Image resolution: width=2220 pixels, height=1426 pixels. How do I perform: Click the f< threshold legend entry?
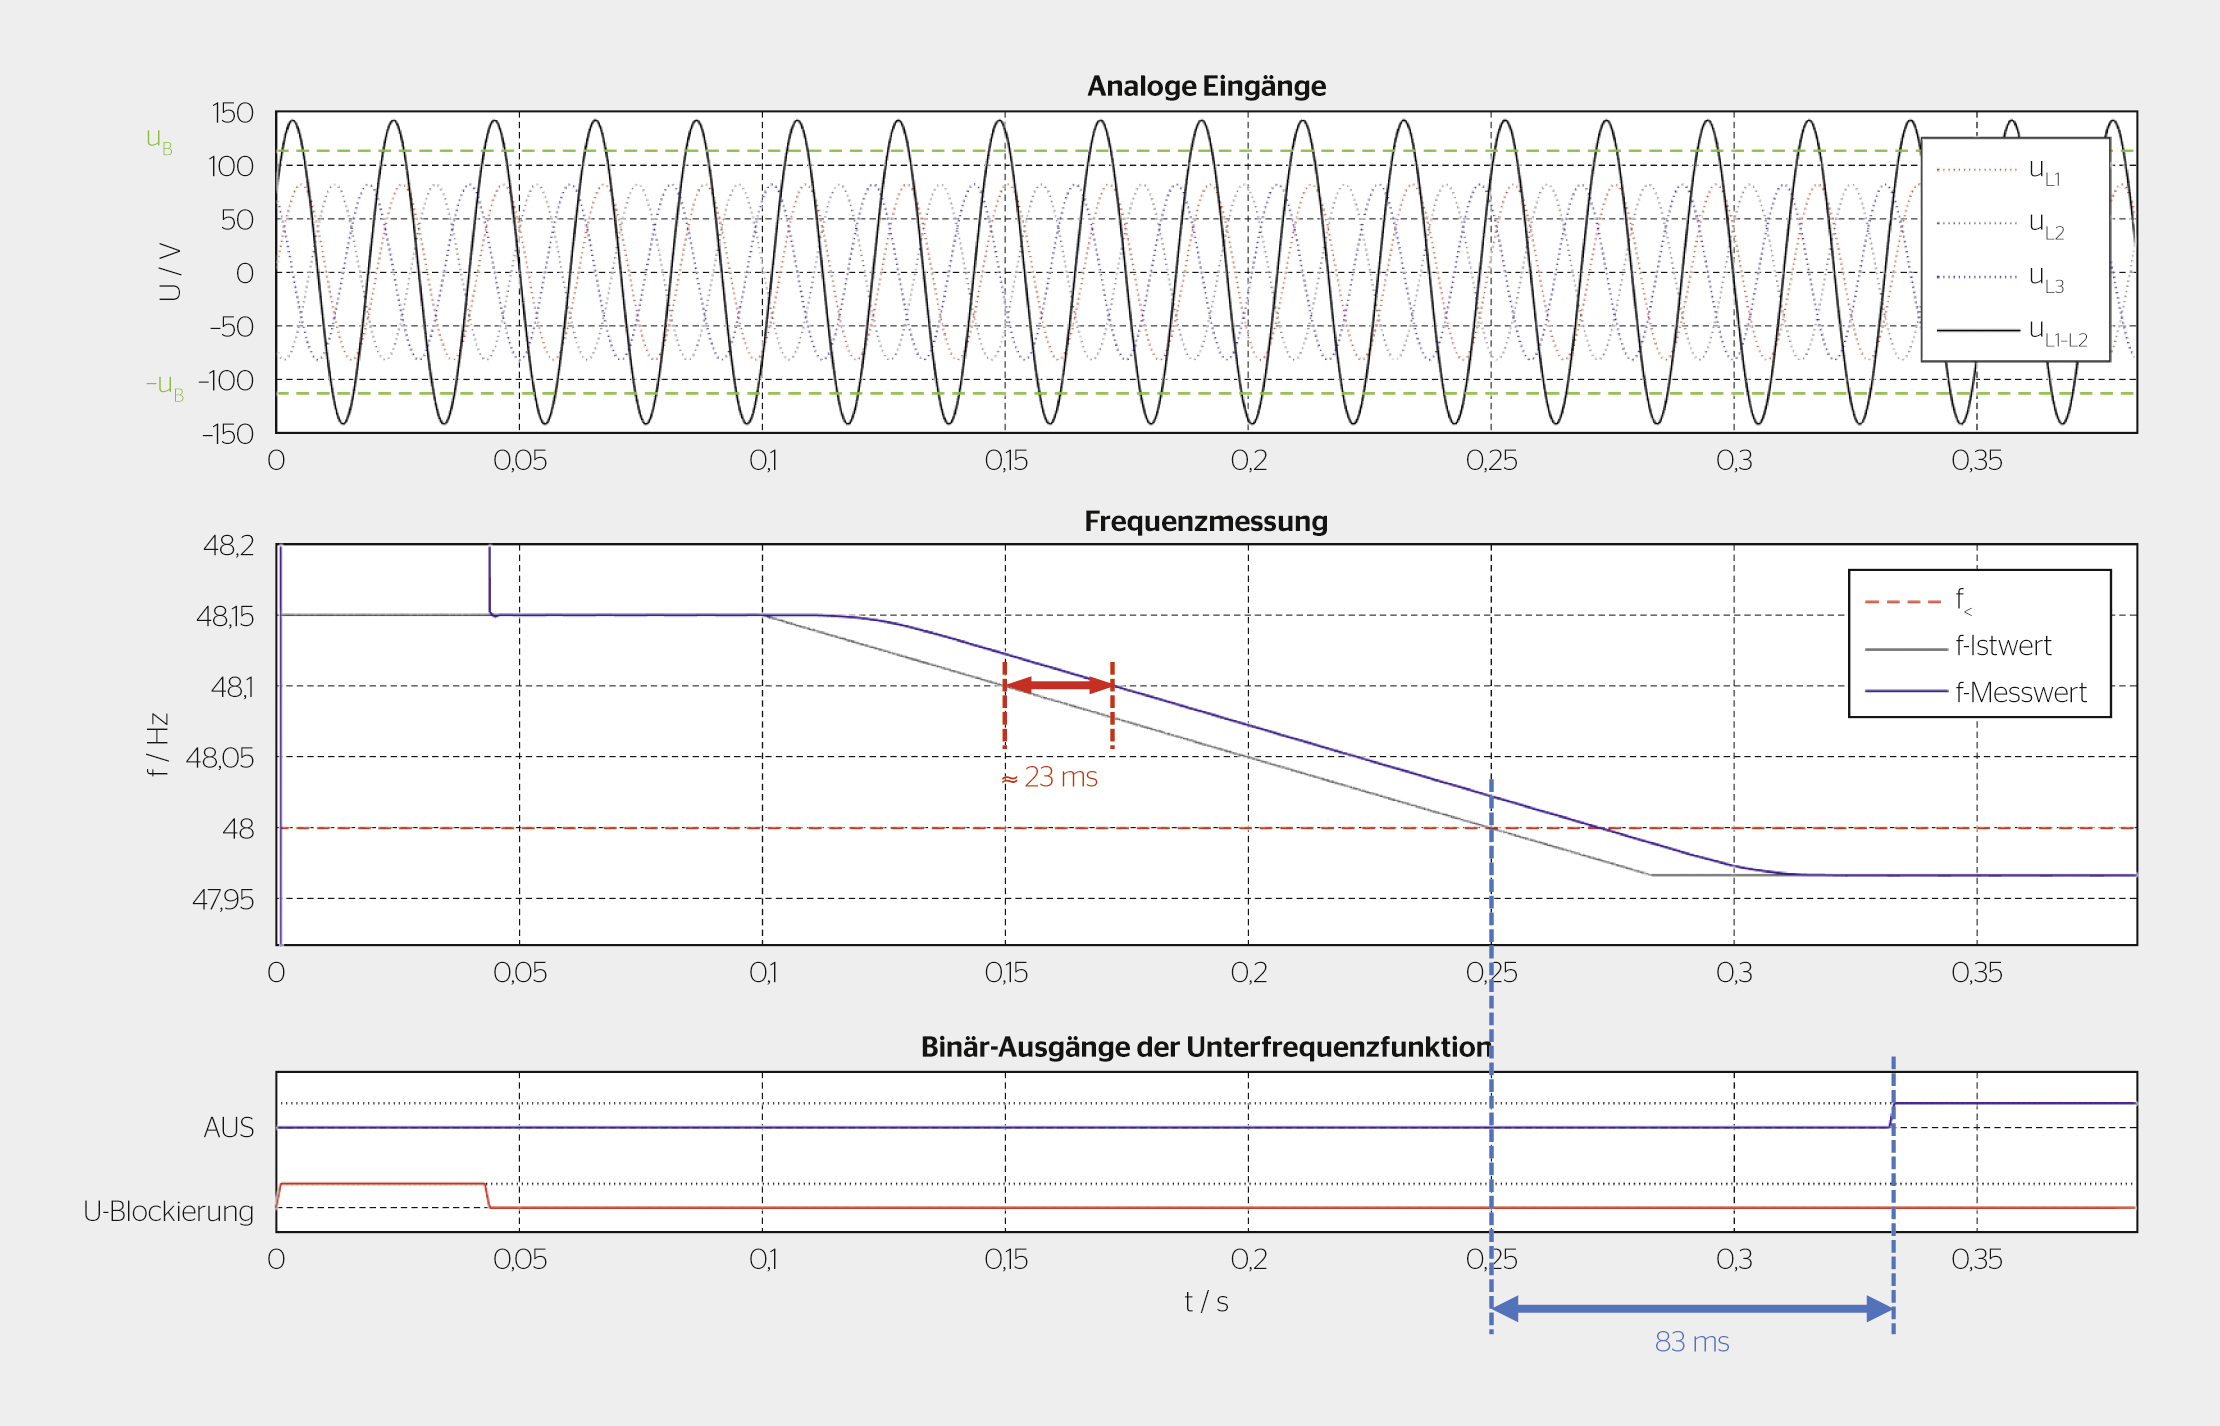pos(1918,601)
